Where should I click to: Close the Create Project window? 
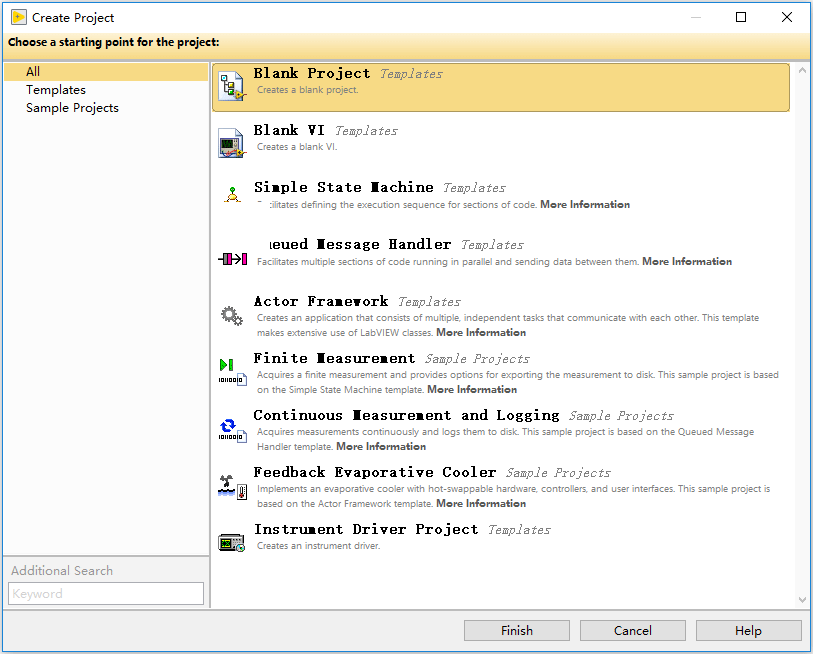tap(787, 17)
